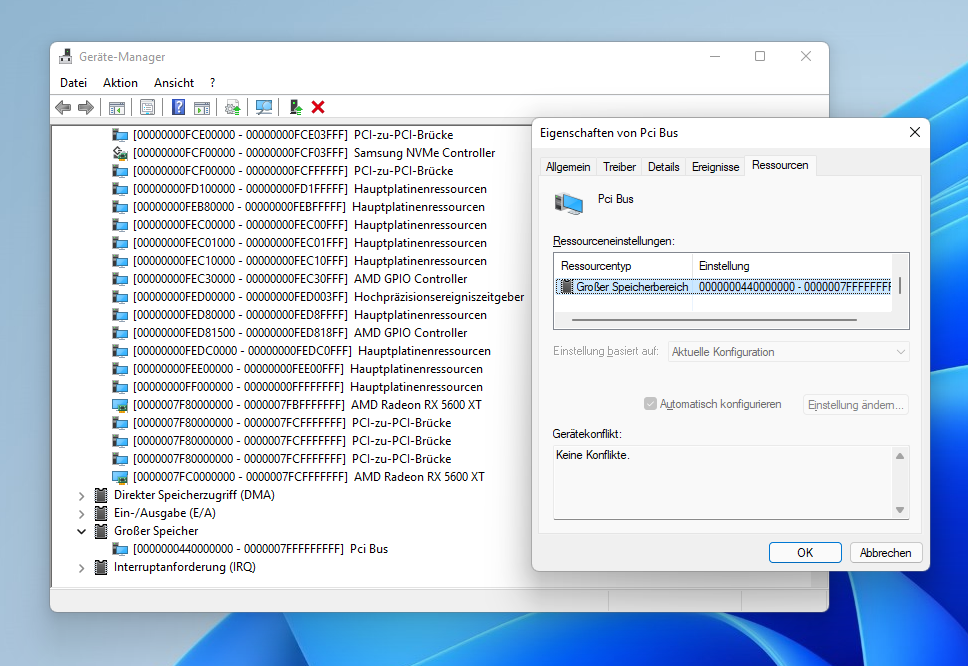The height and width of the screenshot is (666, 968).
Task: Toggle the Automatisch konfigurieren checkbox
Action: tap(650, 404)
